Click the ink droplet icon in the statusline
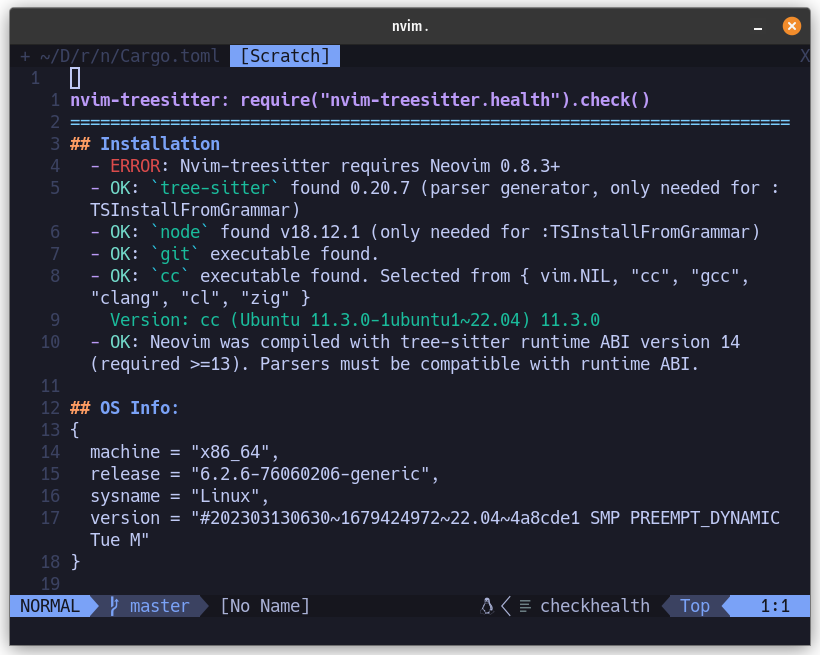Screen dimensions: 820x655 tap(485, 606)
